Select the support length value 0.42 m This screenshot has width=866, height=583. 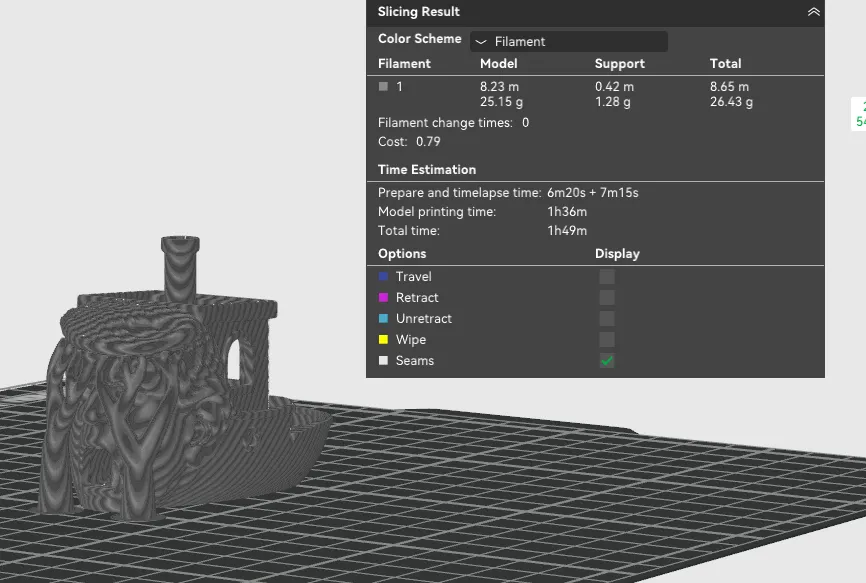pyautogui.click(x=614, y=87)
